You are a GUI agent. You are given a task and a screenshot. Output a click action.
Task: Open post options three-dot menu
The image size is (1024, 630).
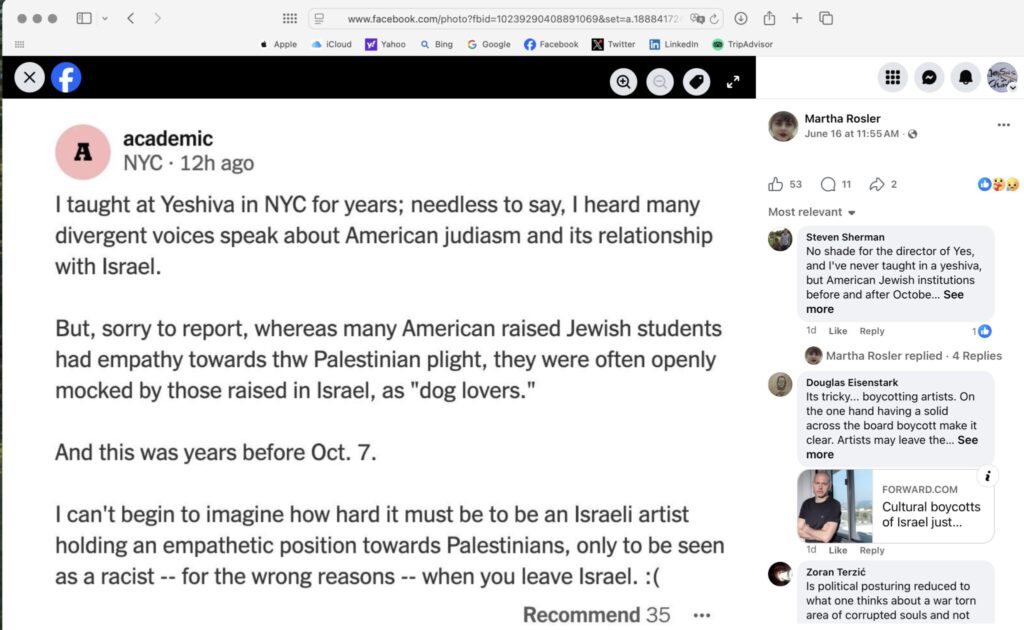[1003, 125]
